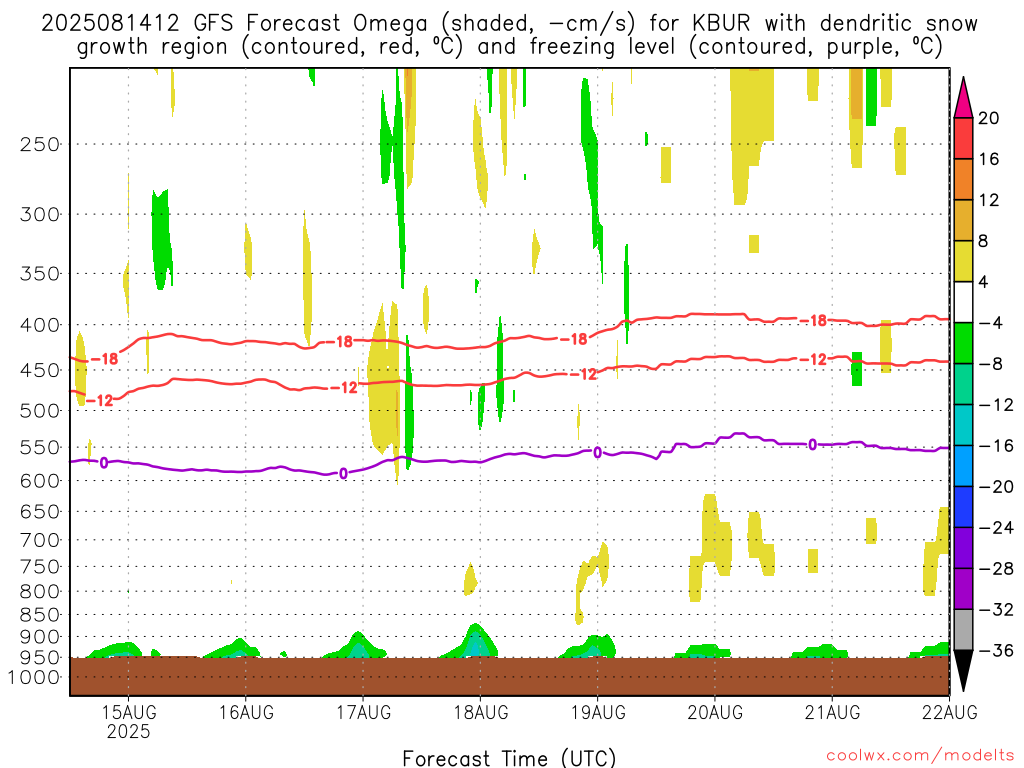The image size is (1024, 768).
Task: Click the 800 pressure axis label
Action: [x=40, y=592]
